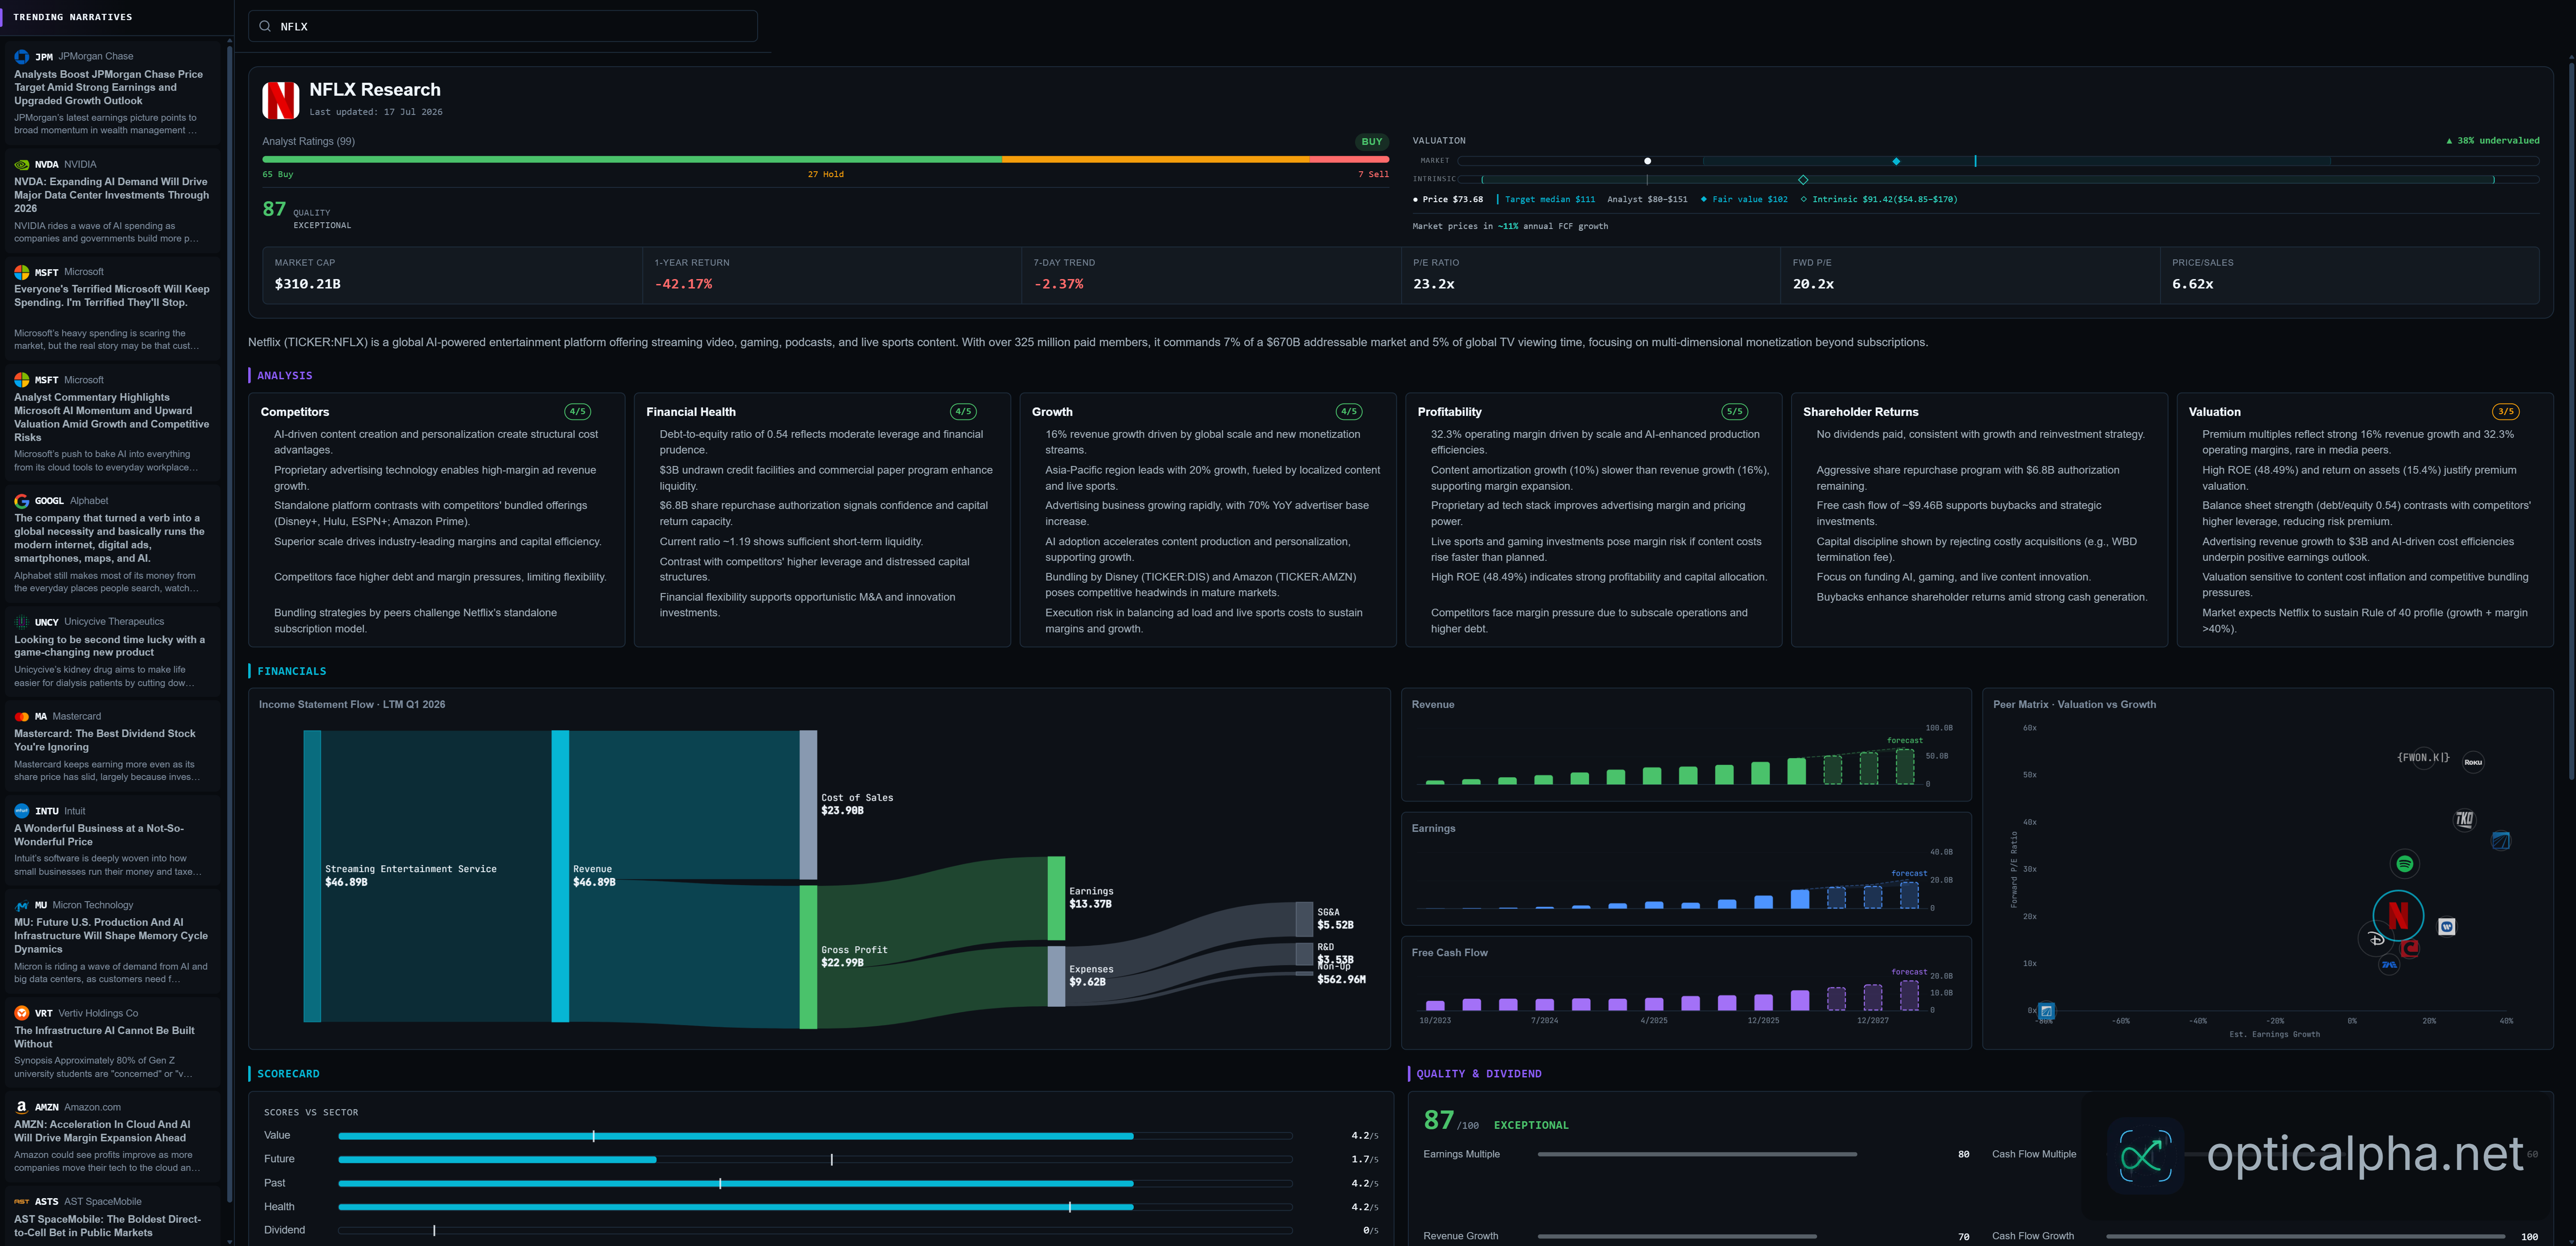Click the Market Cap $310.21B card

(x=452, y=275)
